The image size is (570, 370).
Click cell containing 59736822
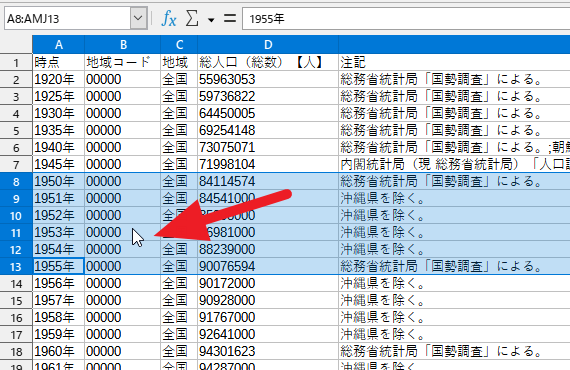pyautogui.click(x=268, y=97)
